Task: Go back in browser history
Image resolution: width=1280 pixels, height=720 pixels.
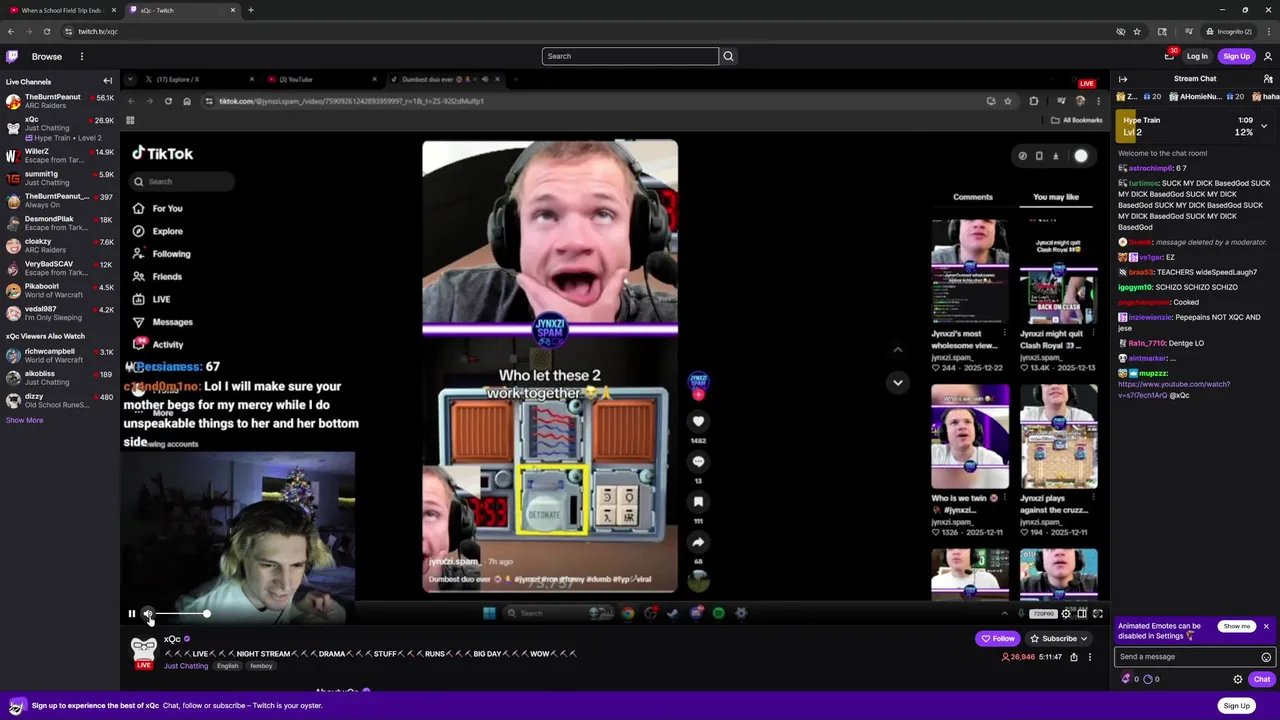Action: (10, 31)
